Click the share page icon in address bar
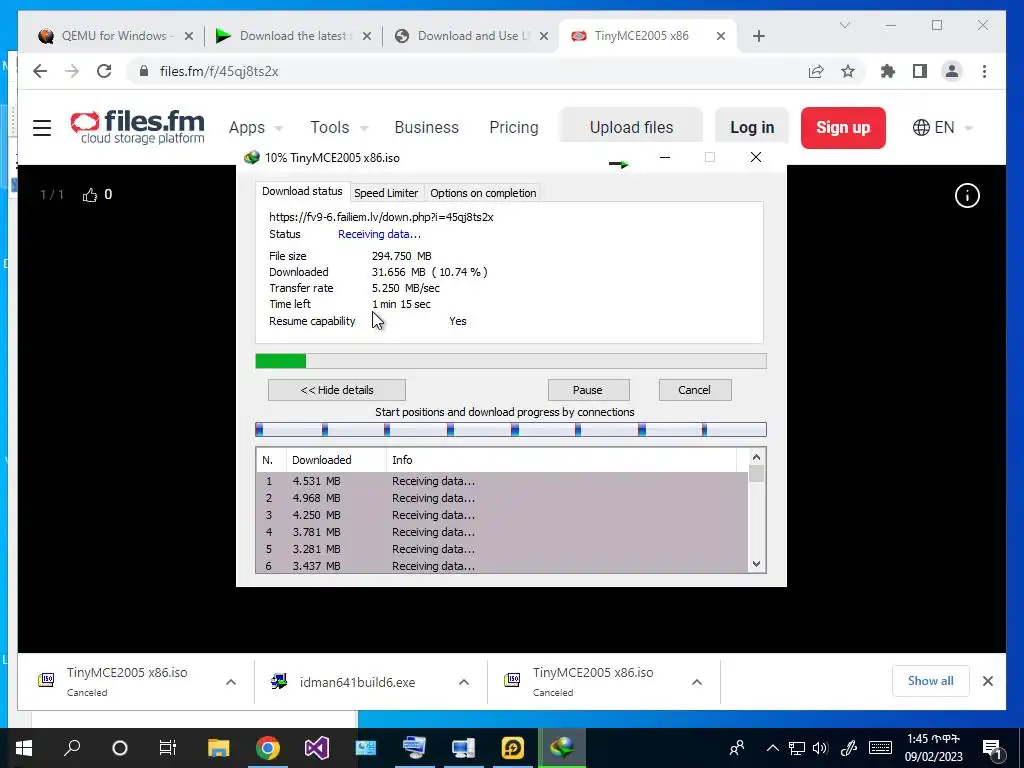 816,71
